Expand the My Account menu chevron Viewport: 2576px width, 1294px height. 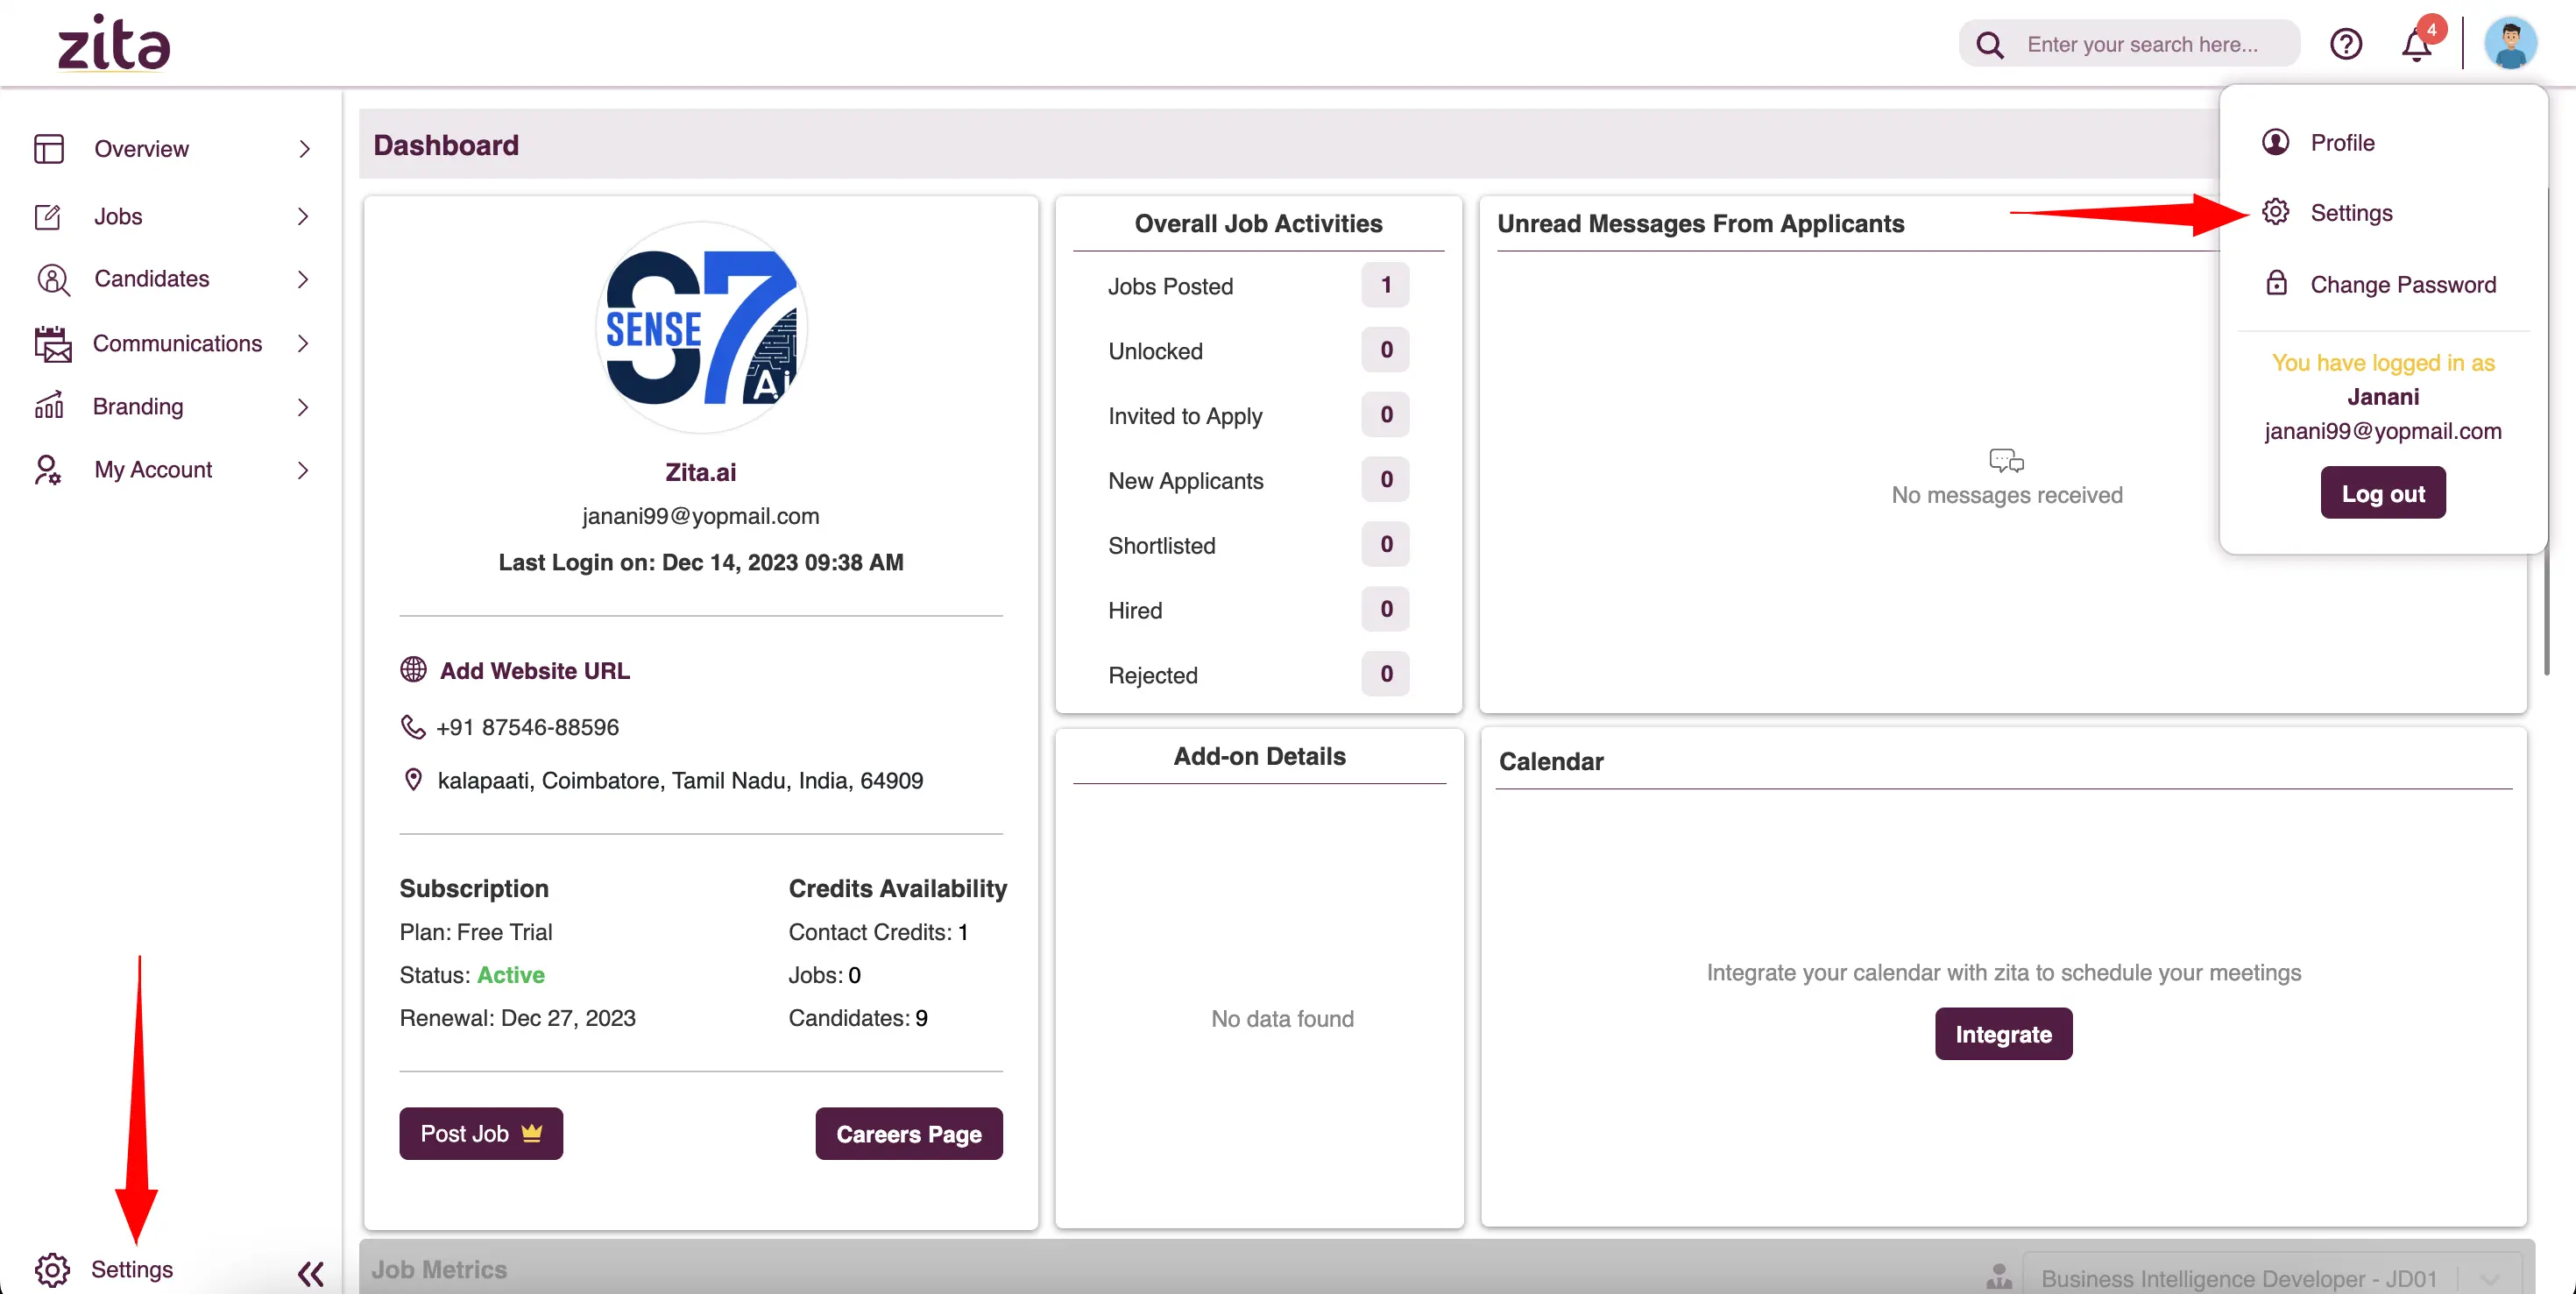click(303, 470)
